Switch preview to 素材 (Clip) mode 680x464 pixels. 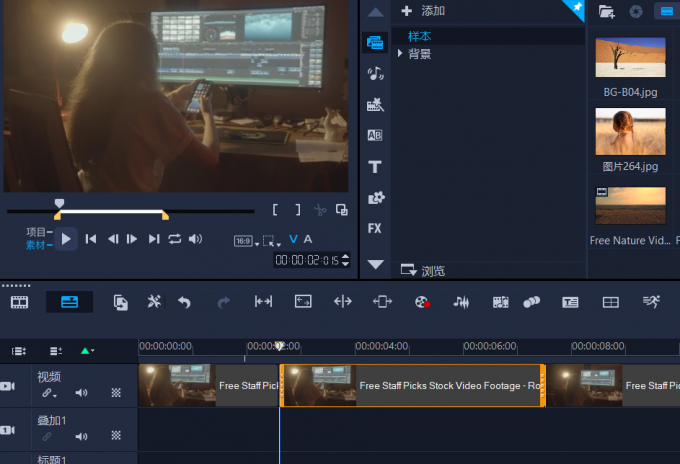point(36,245)
